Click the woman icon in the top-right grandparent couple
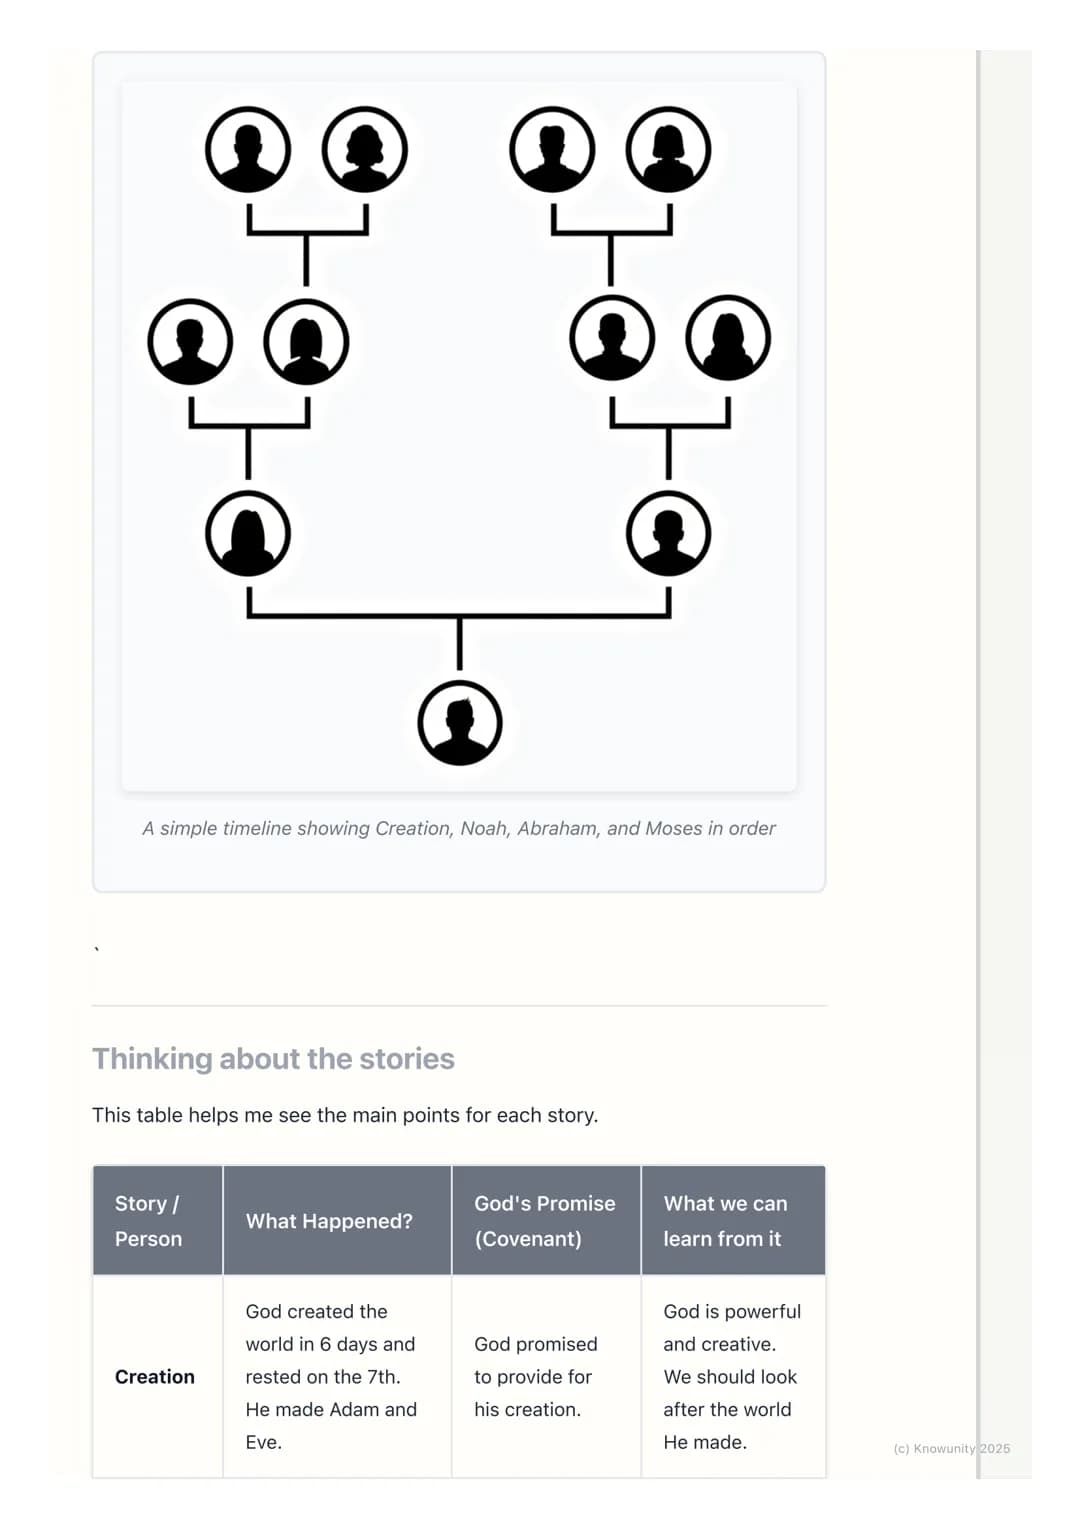 point(669,150)
